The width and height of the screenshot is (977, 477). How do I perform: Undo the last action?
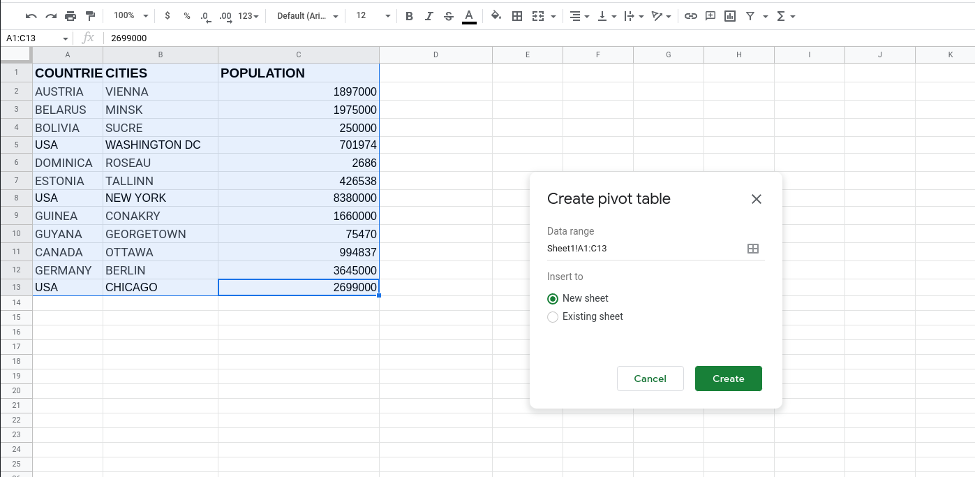tap(31, 16)
